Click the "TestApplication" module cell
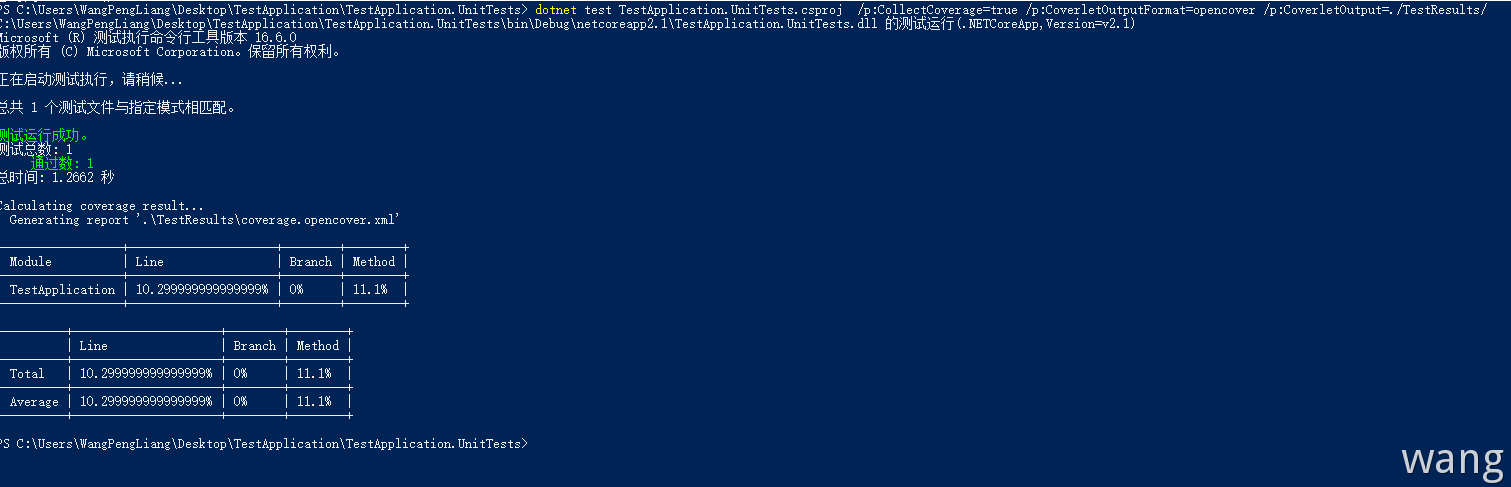The image size is (1511, 487). point(62,290)
